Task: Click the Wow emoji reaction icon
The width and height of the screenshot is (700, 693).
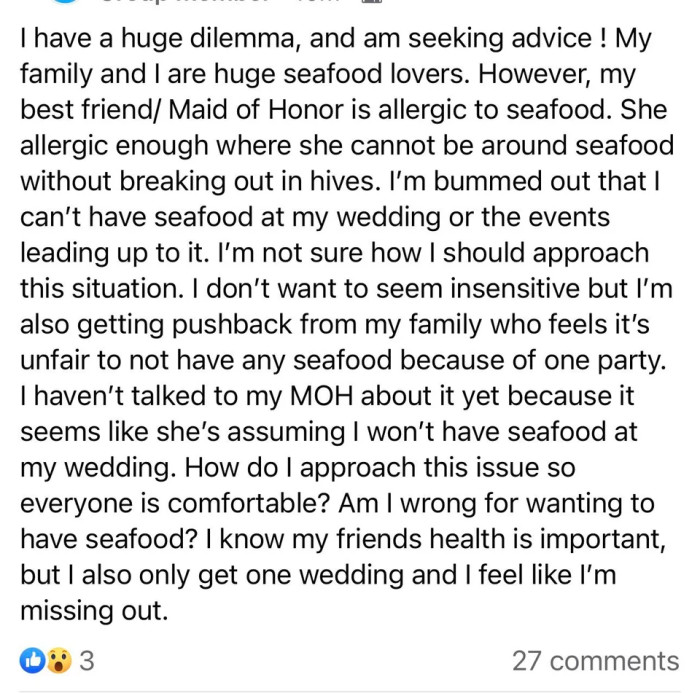Action: click(x=58, y=661)
